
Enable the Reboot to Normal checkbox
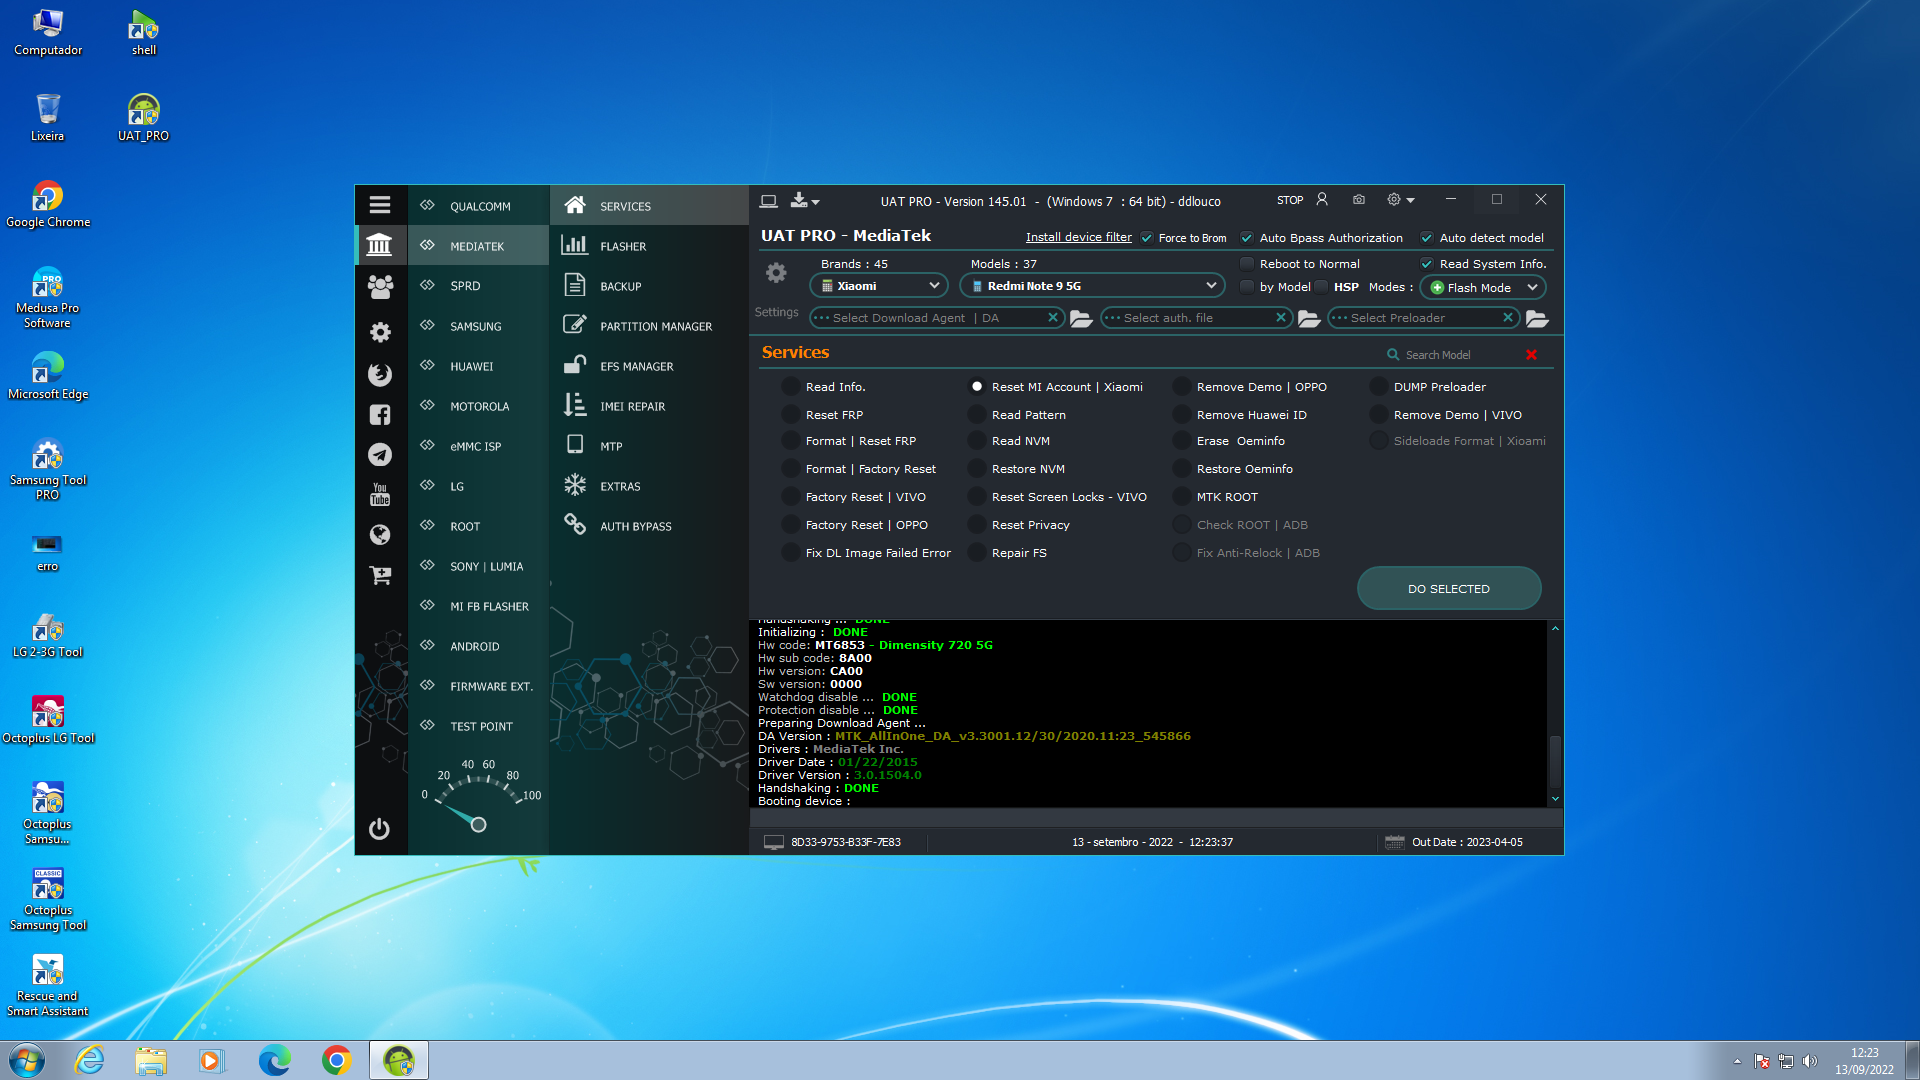1247,264
